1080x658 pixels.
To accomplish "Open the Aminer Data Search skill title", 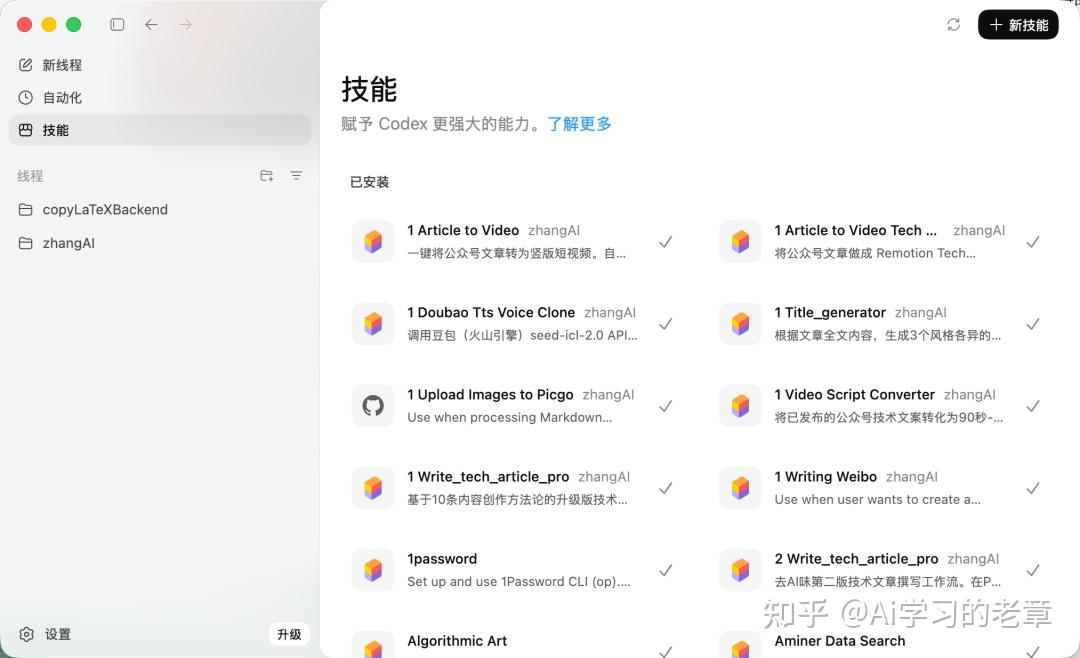I will tap(840, 641).
